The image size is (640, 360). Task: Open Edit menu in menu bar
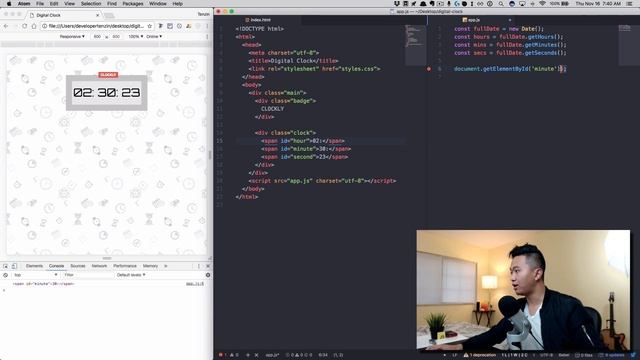coord(54,4)
